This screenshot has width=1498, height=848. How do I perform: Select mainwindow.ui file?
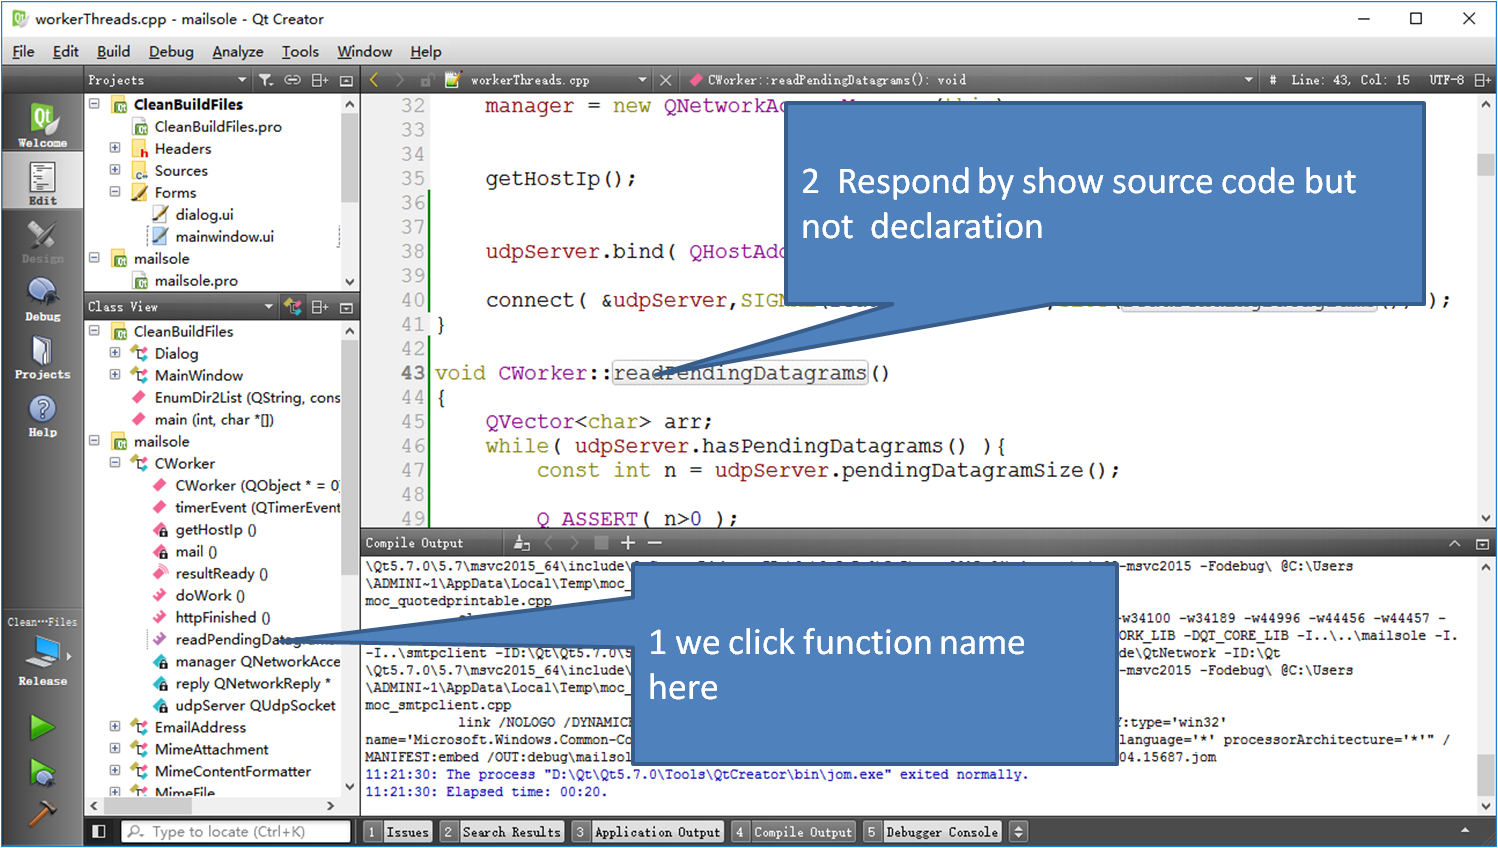pos(224,236)
